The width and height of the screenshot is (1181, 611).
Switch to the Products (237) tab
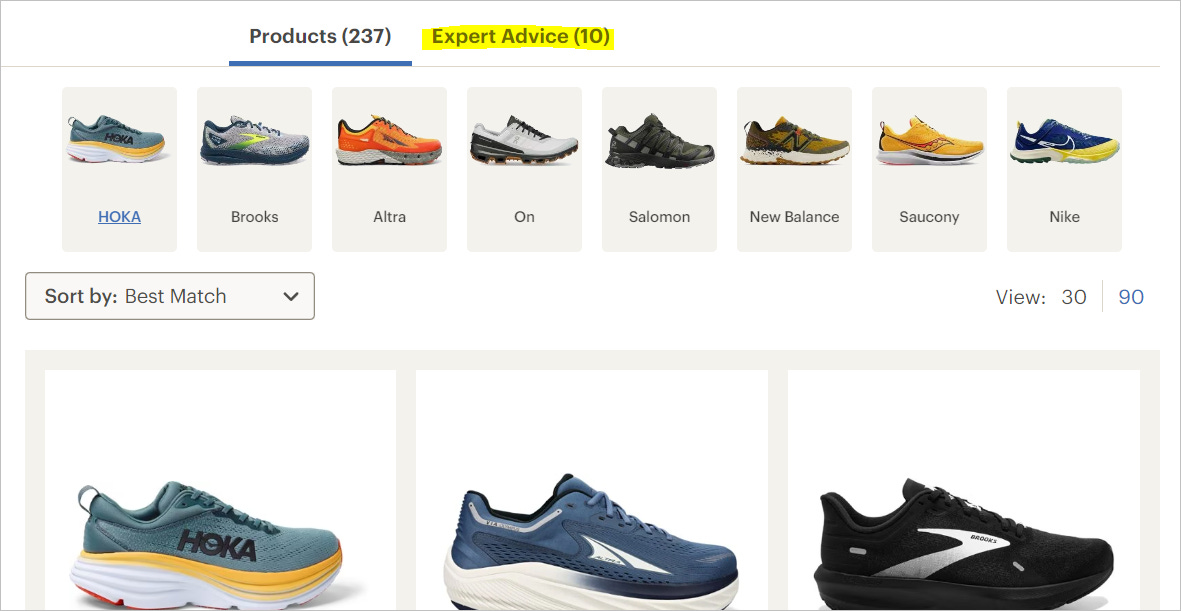click(320, 36)
